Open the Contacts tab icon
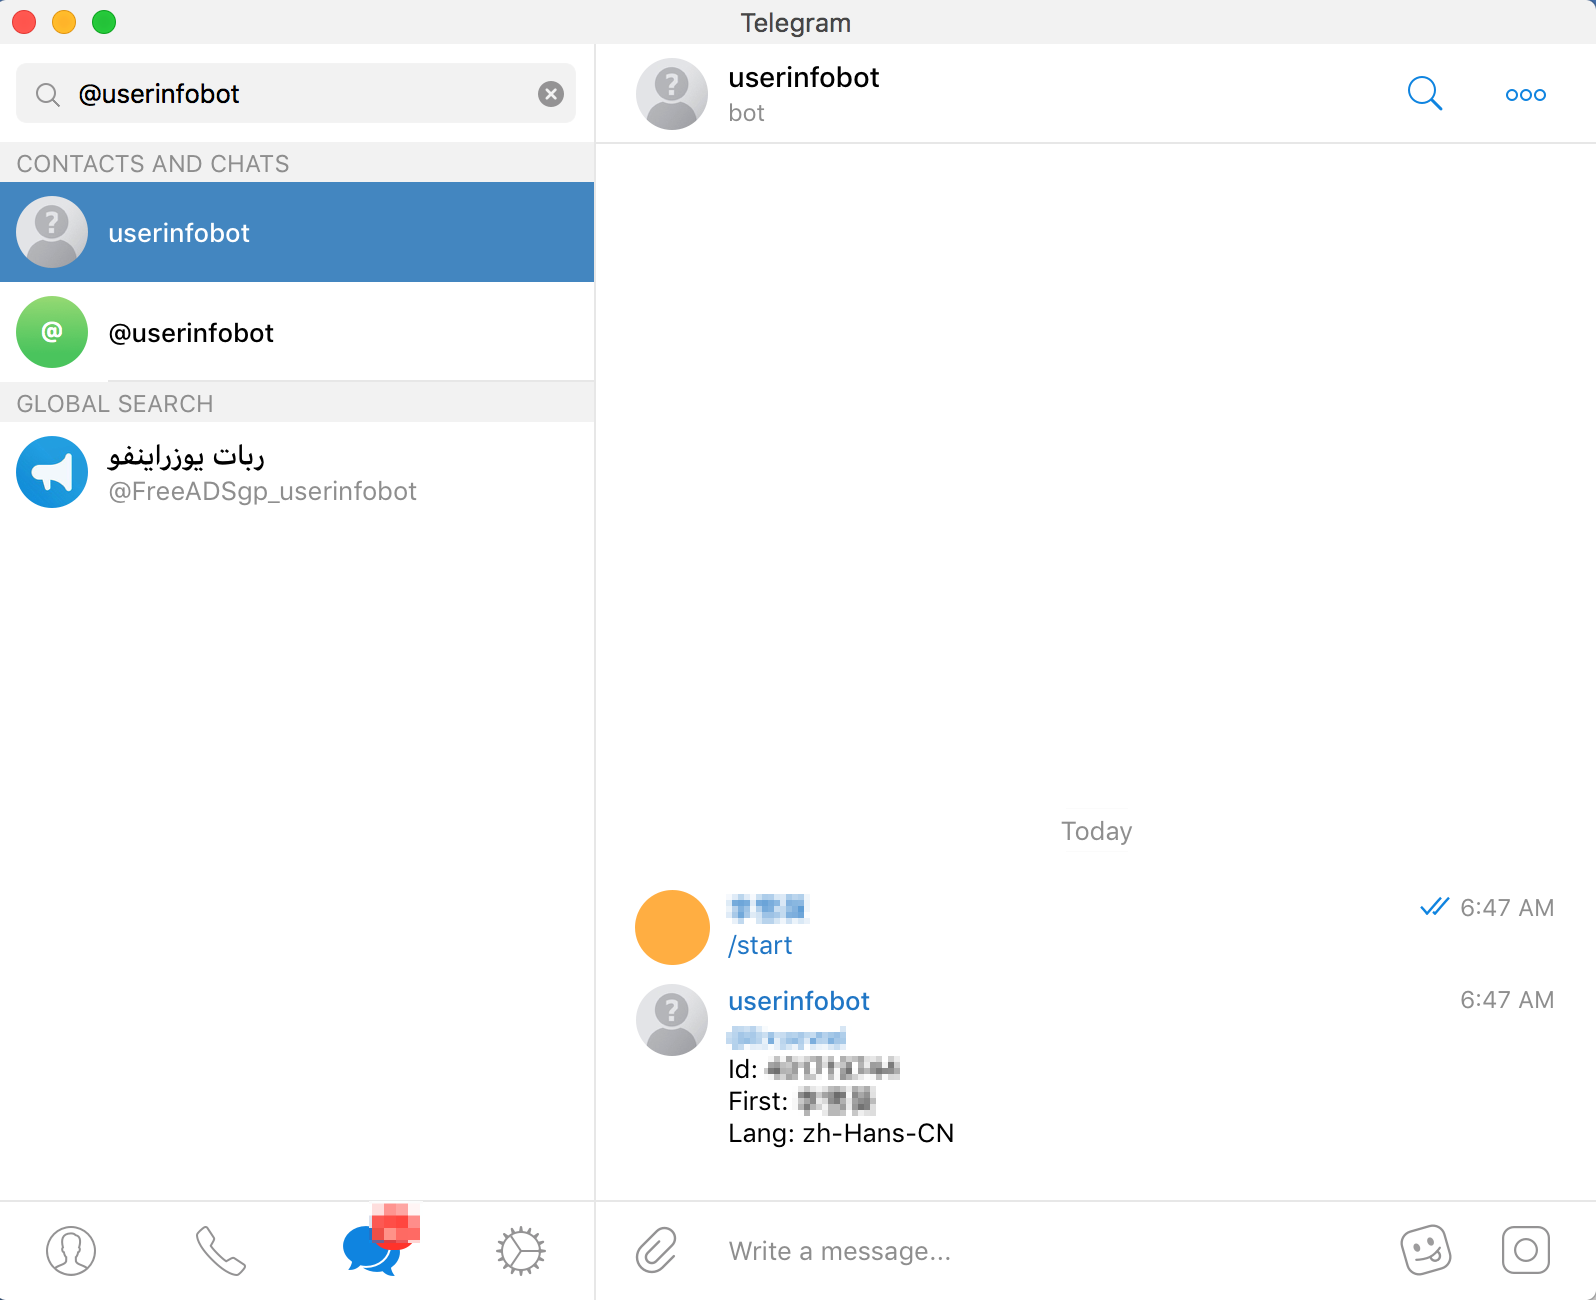The image size is (1596, 1300). [71, 1251]
